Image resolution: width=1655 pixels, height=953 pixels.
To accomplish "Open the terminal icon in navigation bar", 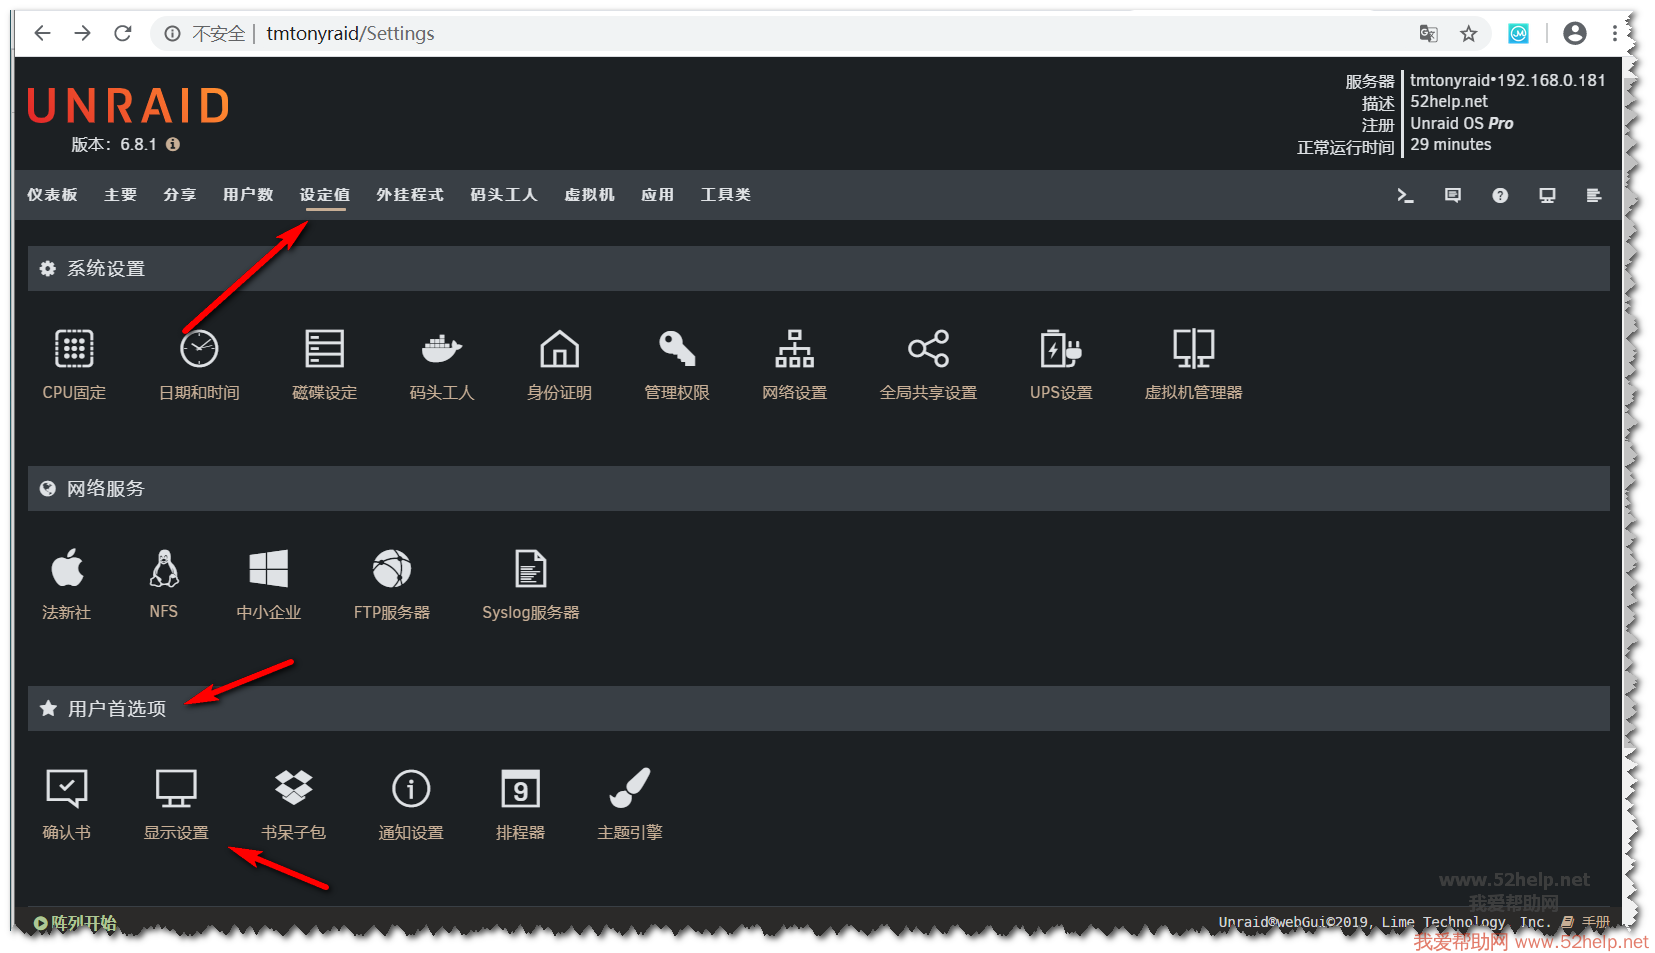I will (1405, 196).
